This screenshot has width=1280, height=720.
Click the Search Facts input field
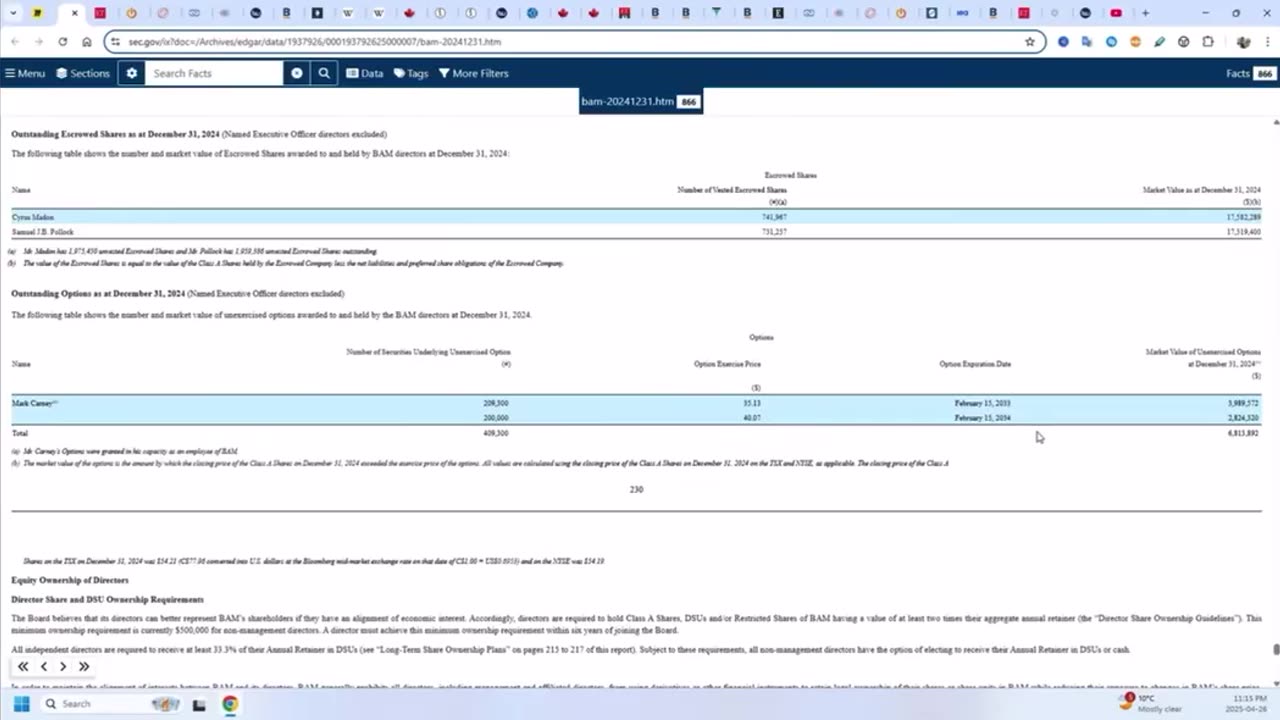214,73
